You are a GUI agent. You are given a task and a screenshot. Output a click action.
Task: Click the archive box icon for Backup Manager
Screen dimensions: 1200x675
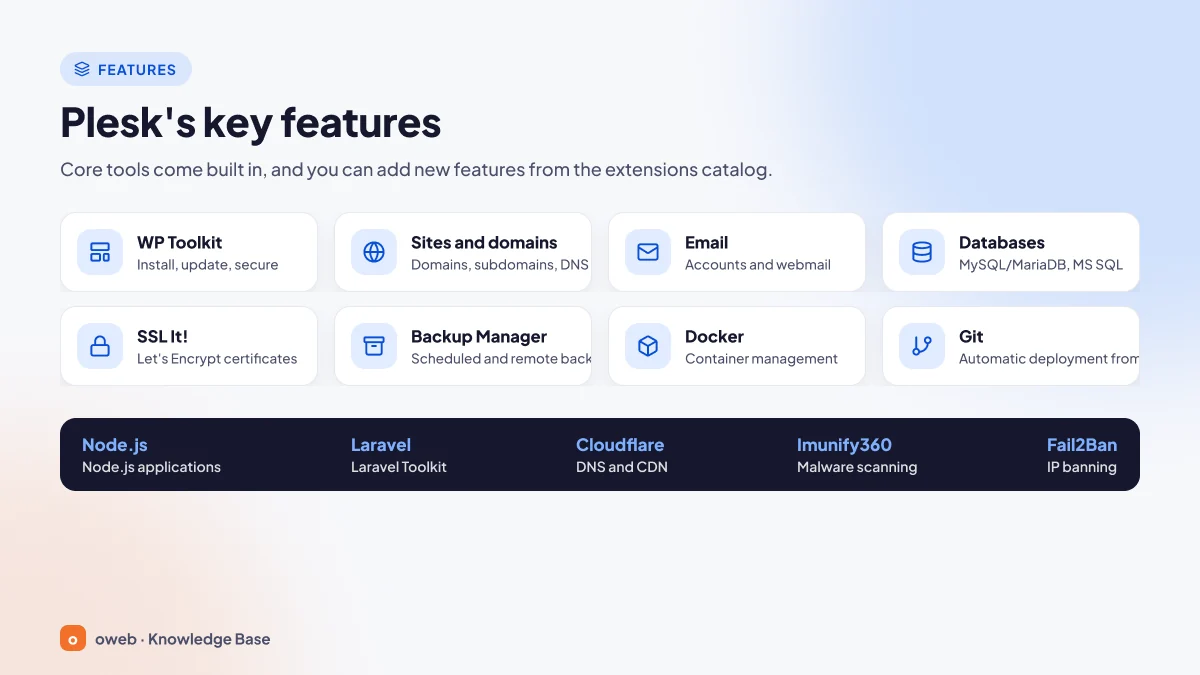[x=374, y=346]
